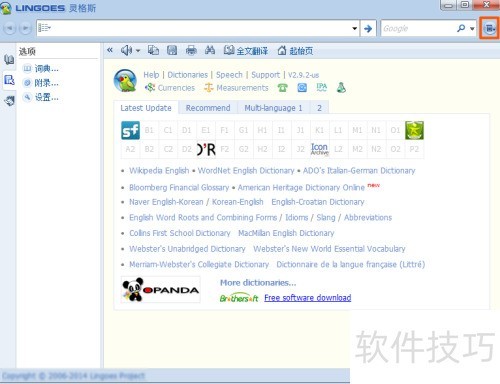This screenshot has width=500, height=384.
Task: Open the Google search engine dropdown arrow
Action: (x=472, y=29)
